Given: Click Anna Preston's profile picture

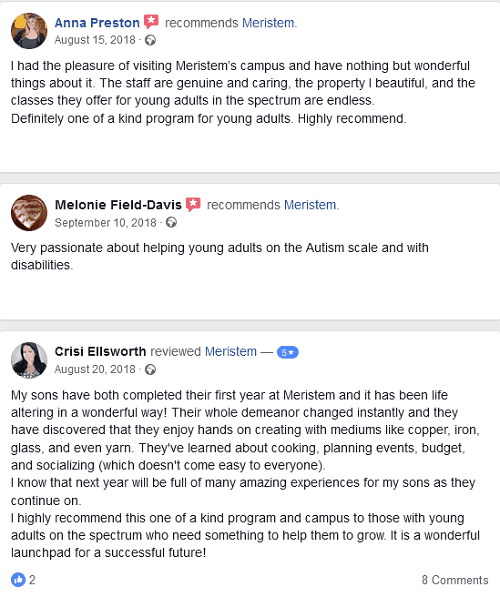Looking at the screenshot, I should (x=29, y=31).
